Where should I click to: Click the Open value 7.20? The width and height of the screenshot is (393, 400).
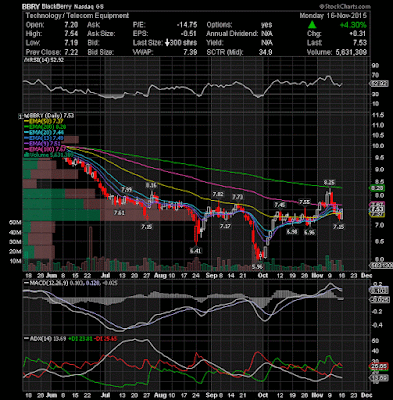pyautogui.click(x=72, y=25)
